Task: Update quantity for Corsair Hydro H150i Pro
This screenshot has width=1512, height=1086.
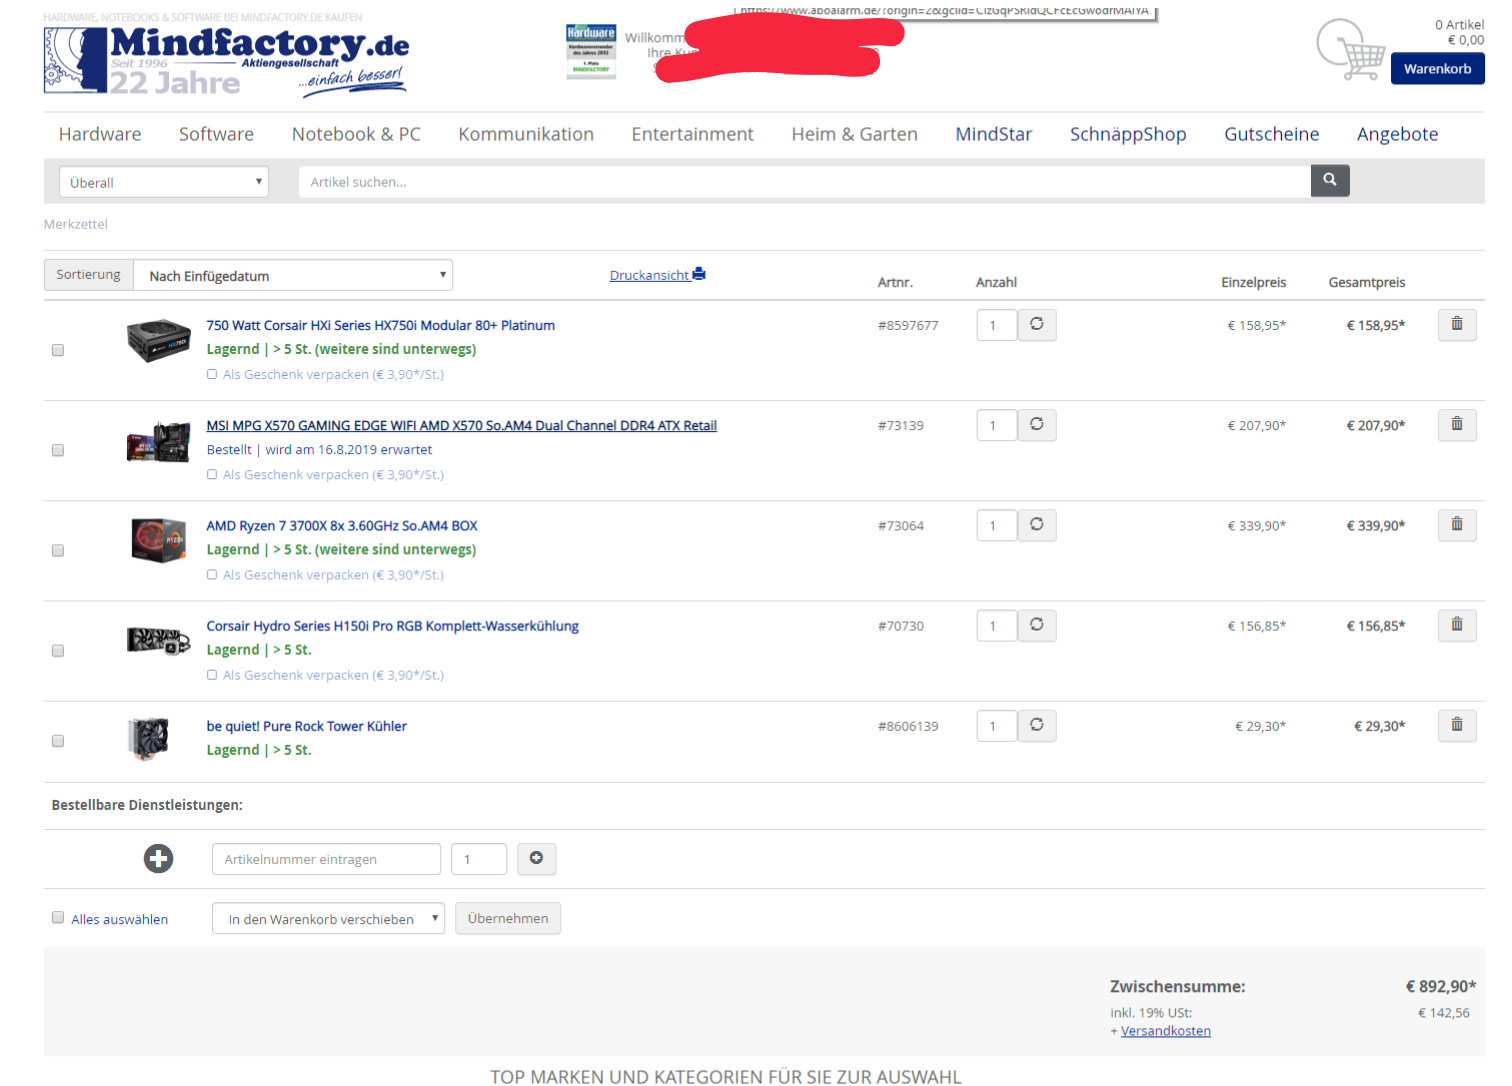Action: [x=1037, y=625]
